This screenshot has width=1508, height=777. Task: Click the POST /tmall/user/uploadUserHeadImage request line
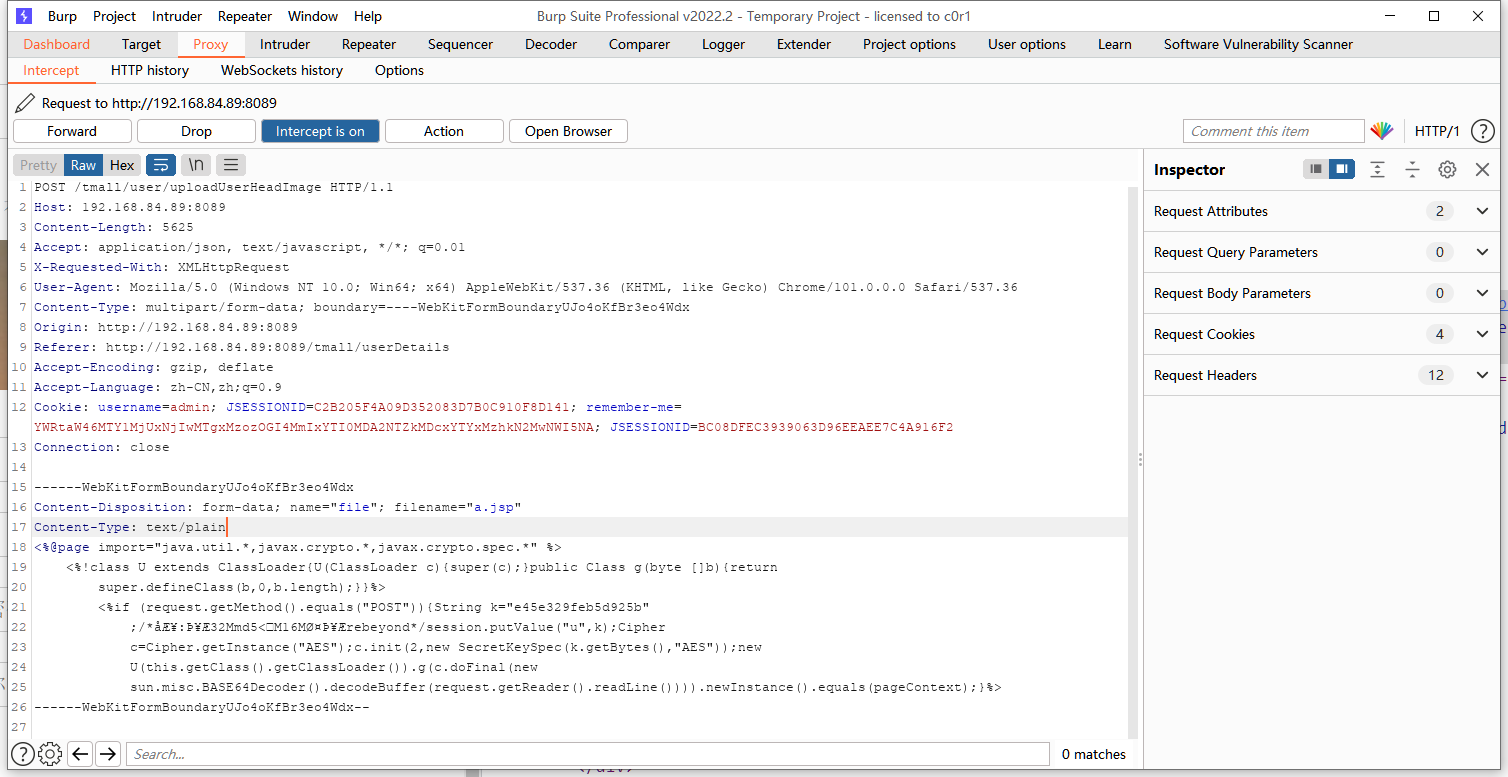pos(214,187)
